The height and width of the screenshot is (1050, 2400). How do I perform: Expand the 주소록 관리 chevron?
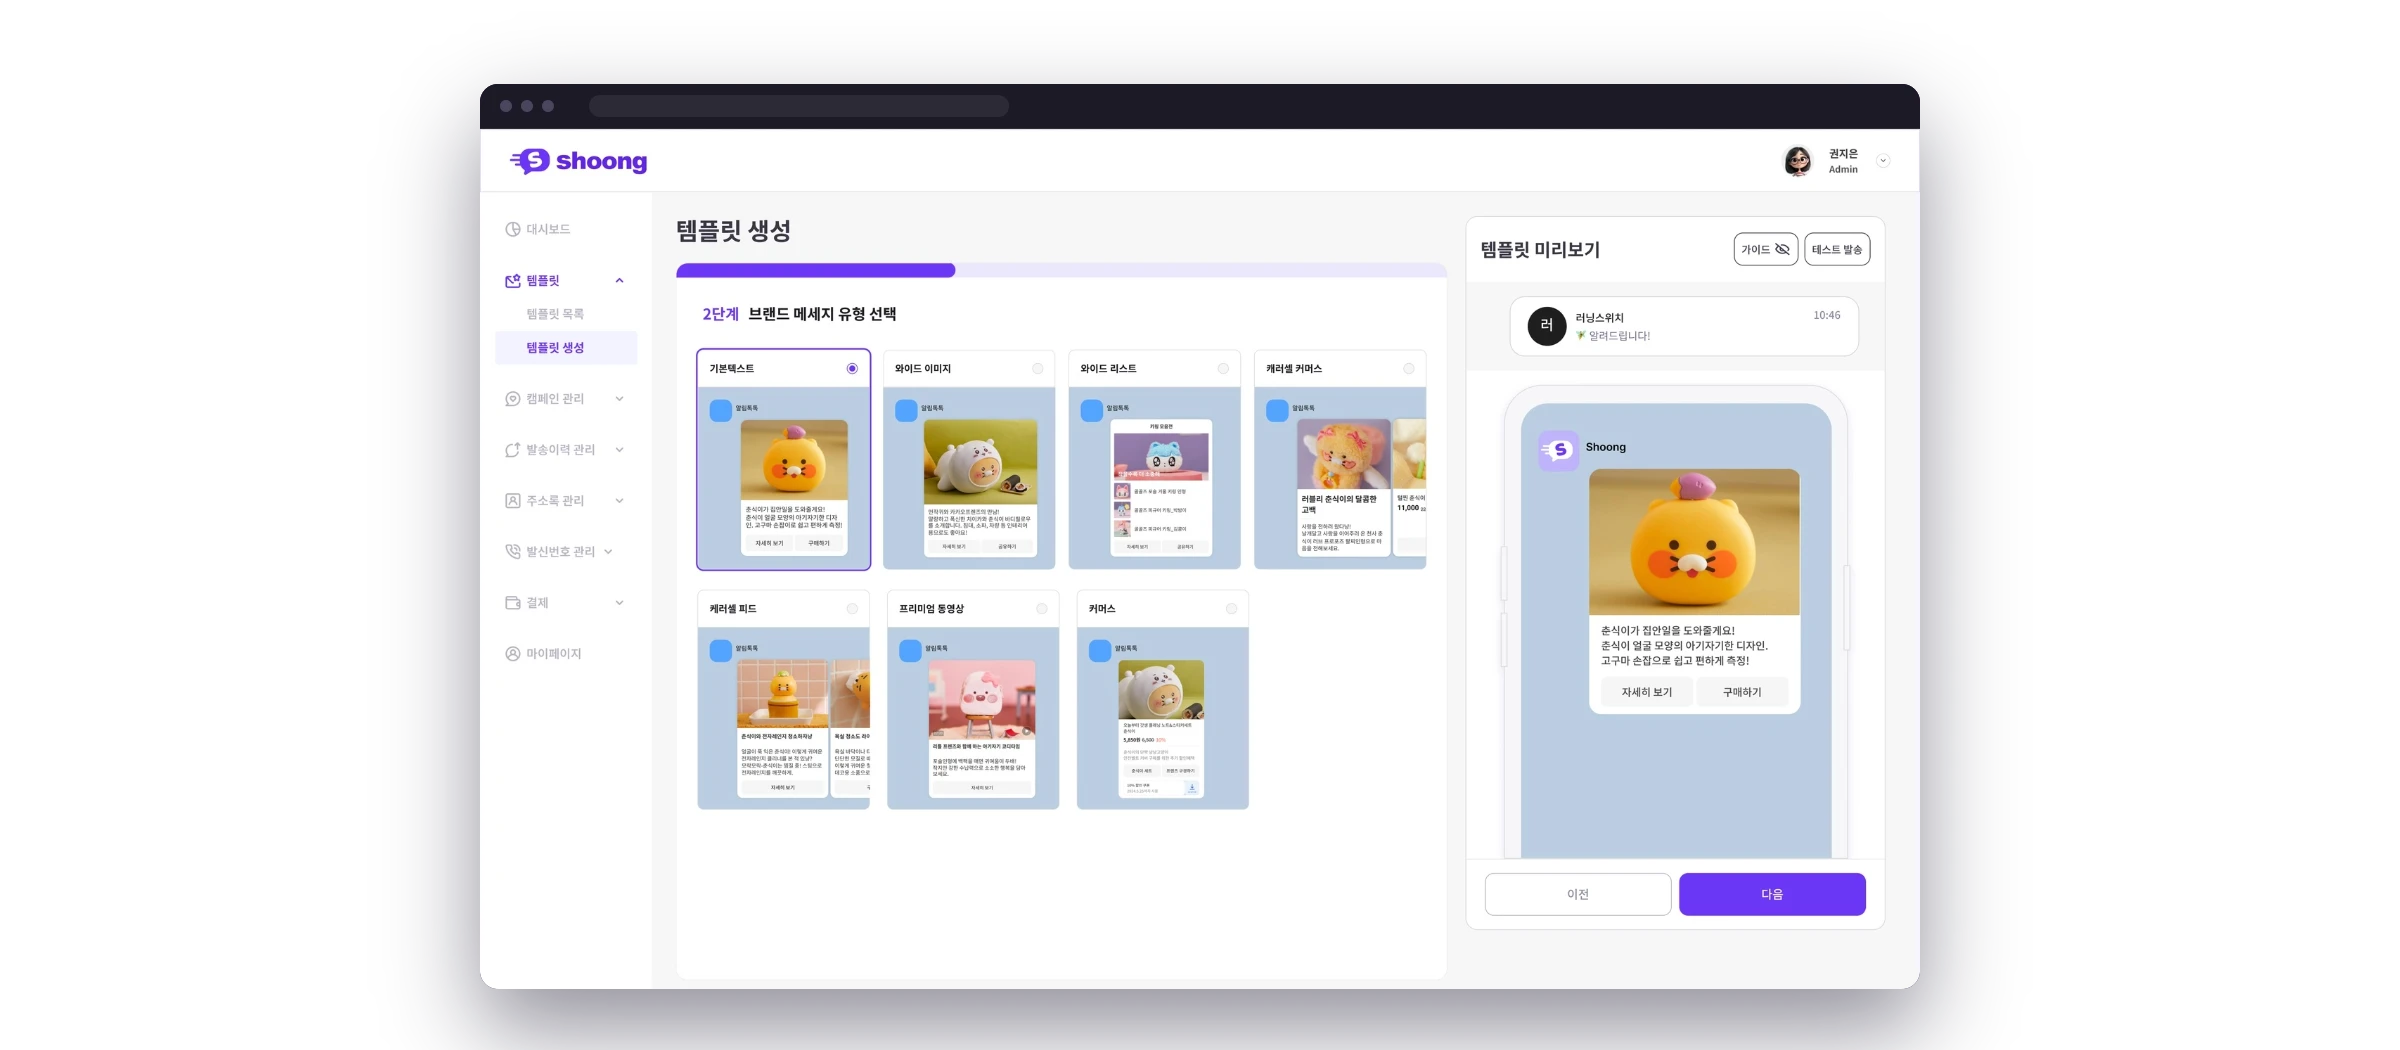[620, 501]
